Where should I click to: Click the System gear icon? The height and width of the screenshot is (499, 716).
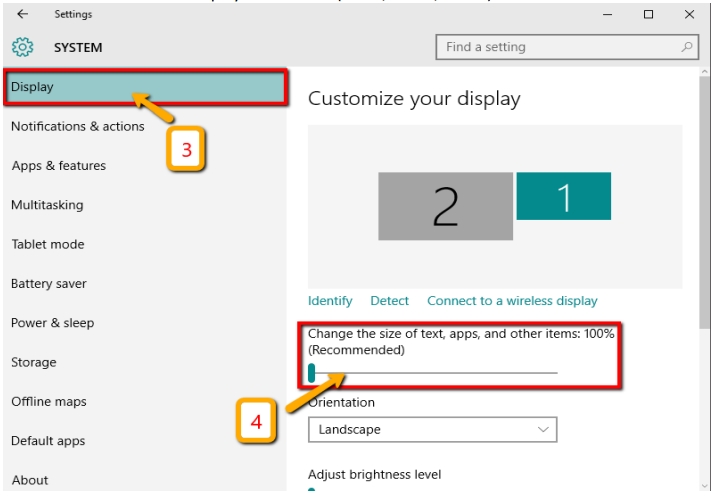[x=22, y=47]
